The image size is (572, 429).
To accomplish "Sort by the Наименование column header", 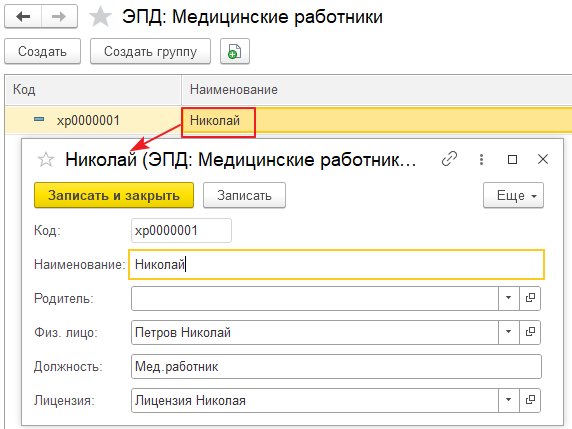I will click(376, 90).
